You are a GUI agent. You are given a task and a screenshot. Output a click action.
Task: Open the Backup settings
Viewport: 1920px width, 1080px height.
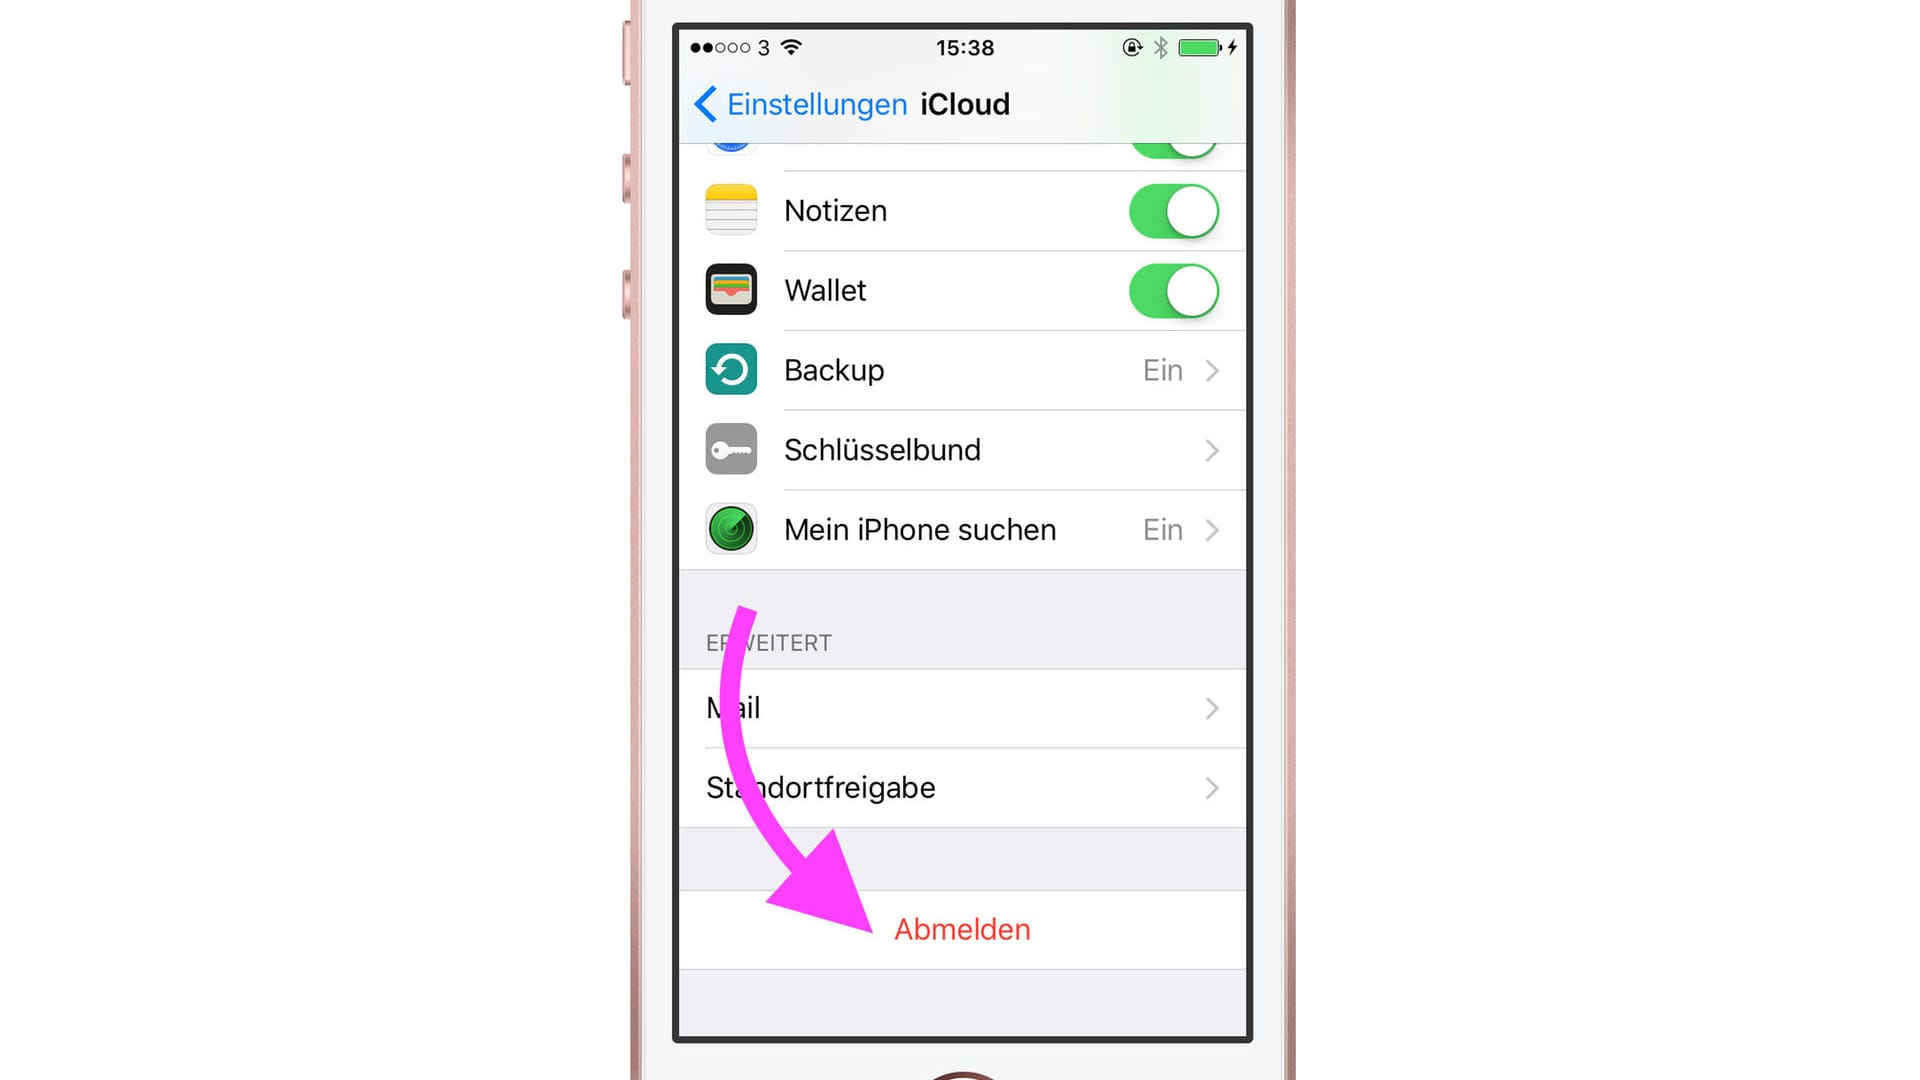click(x=959, y=369)
